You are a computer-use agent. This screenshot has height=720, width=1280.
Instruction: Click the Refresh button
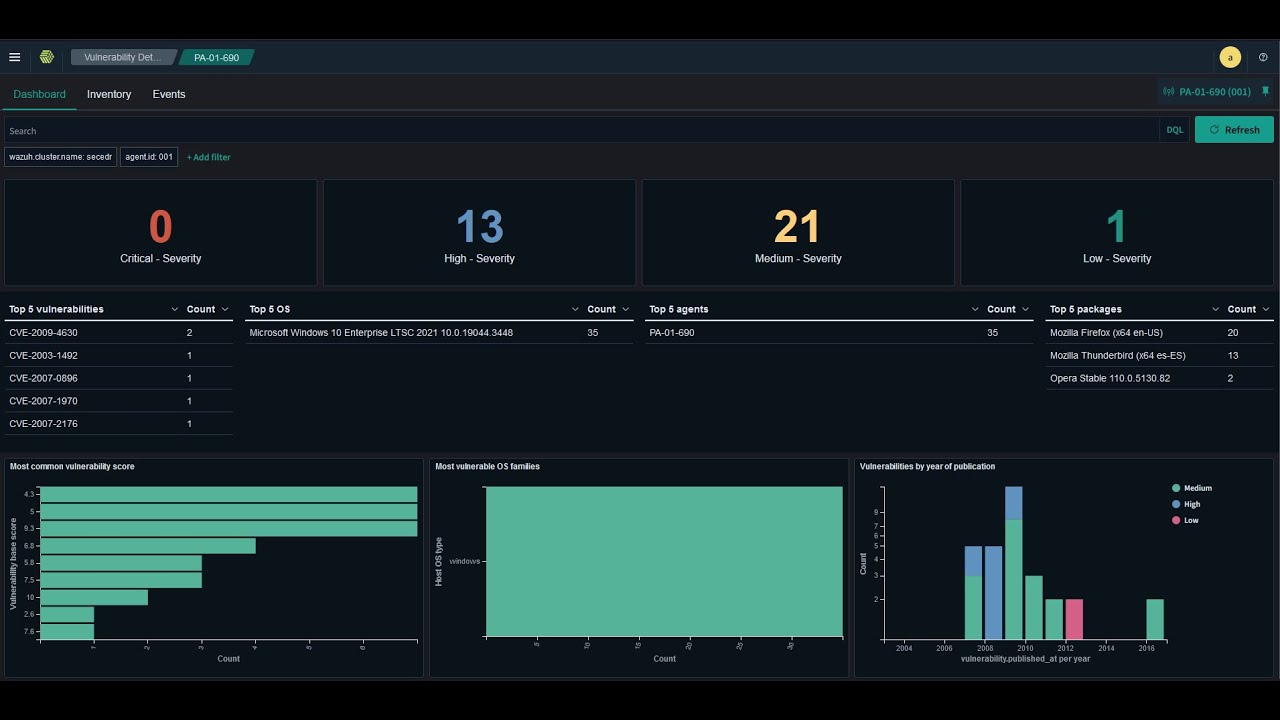tap(1234, 130)
